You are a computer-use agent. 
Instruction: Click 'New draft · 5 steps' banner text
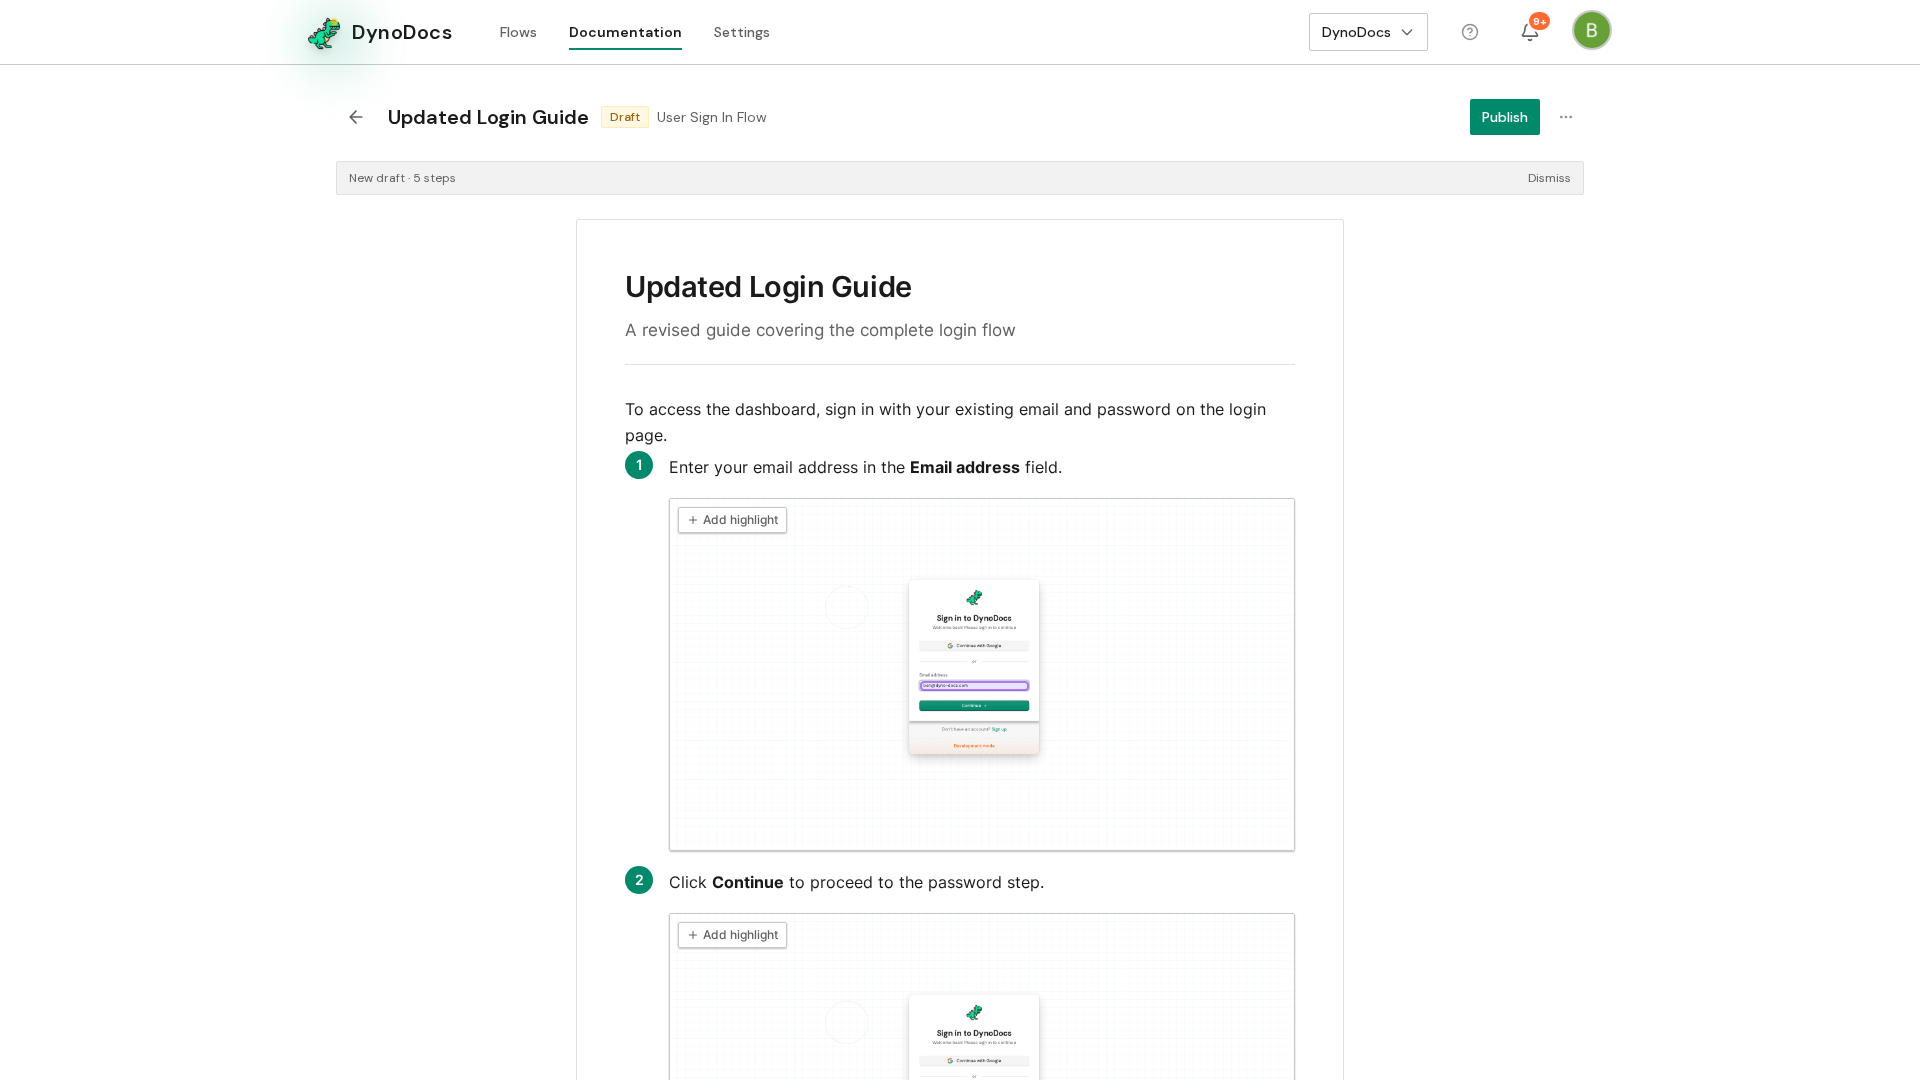tap(402, 178)
